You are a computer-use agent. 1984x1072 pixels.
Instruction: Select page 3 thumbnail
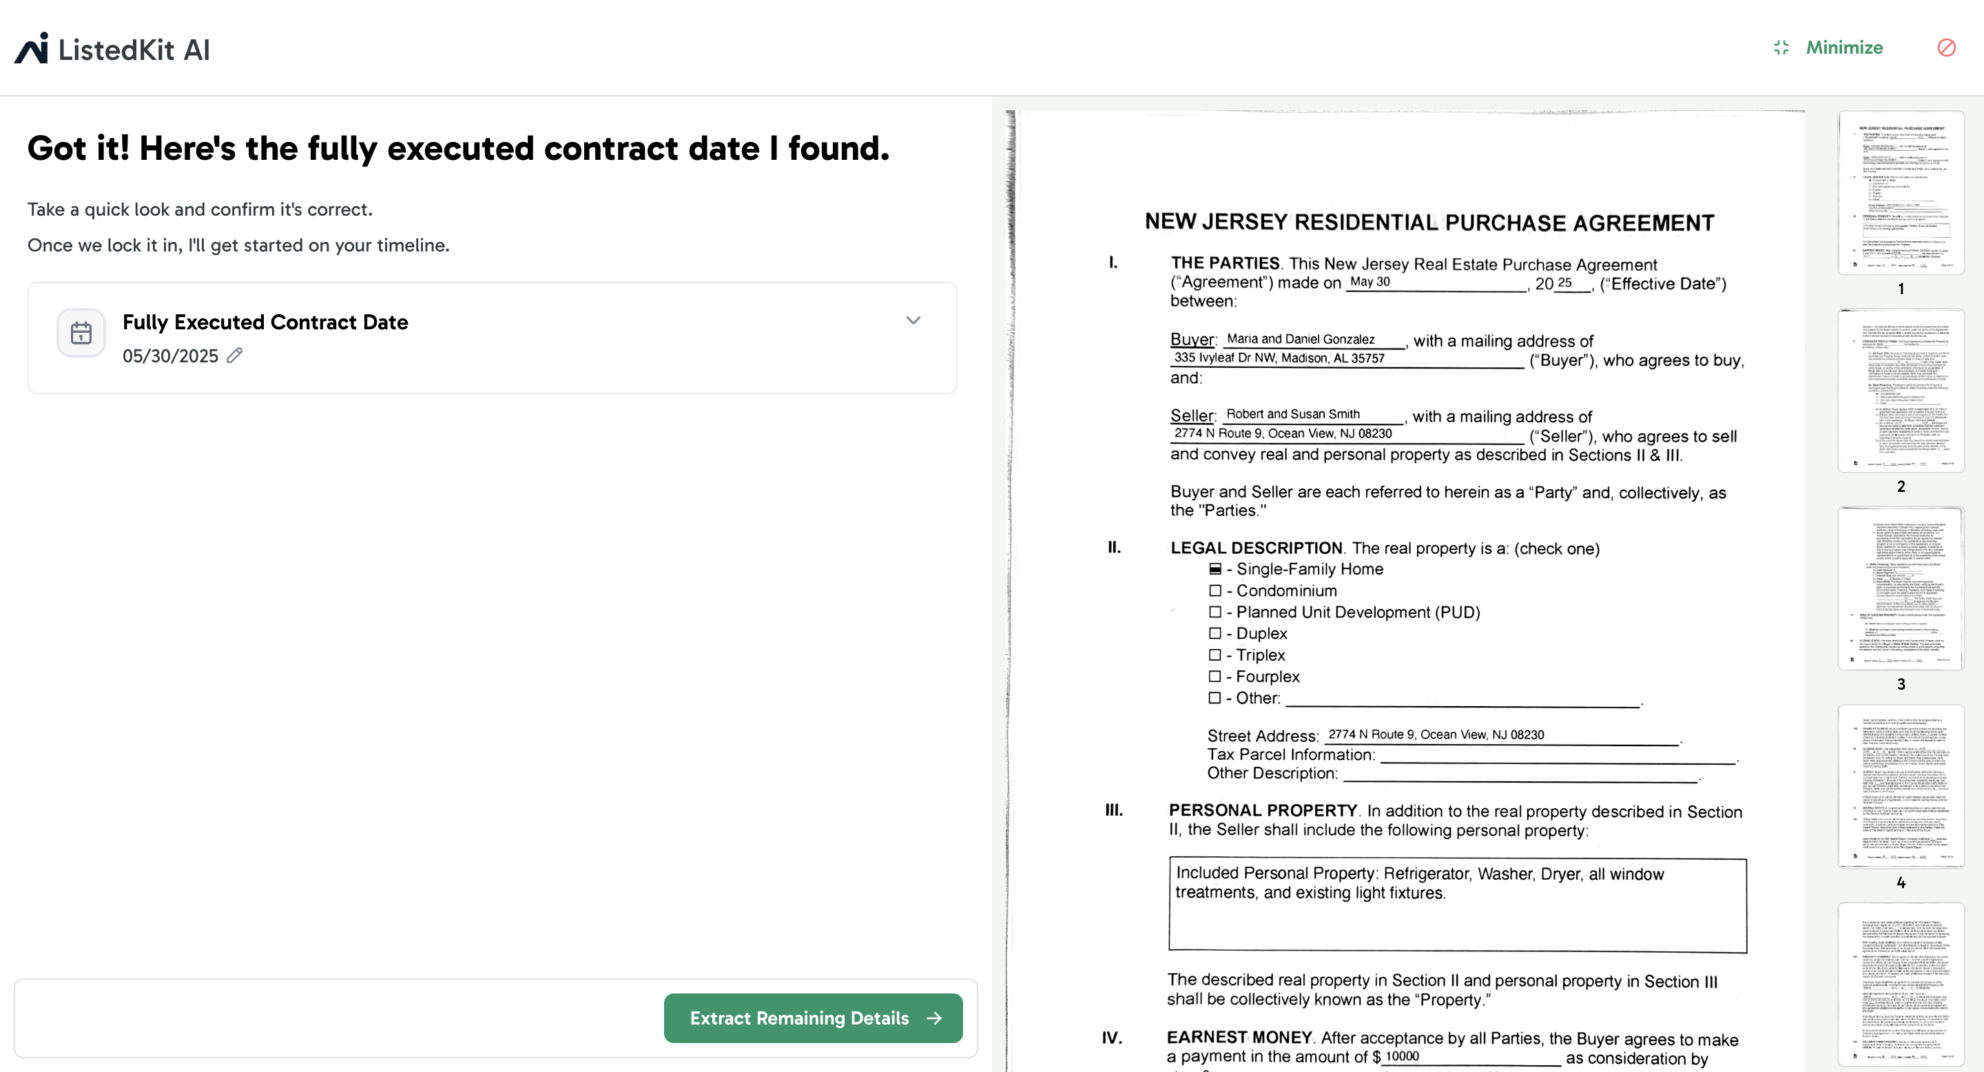pyautogui.click(x=1901, y=589)
